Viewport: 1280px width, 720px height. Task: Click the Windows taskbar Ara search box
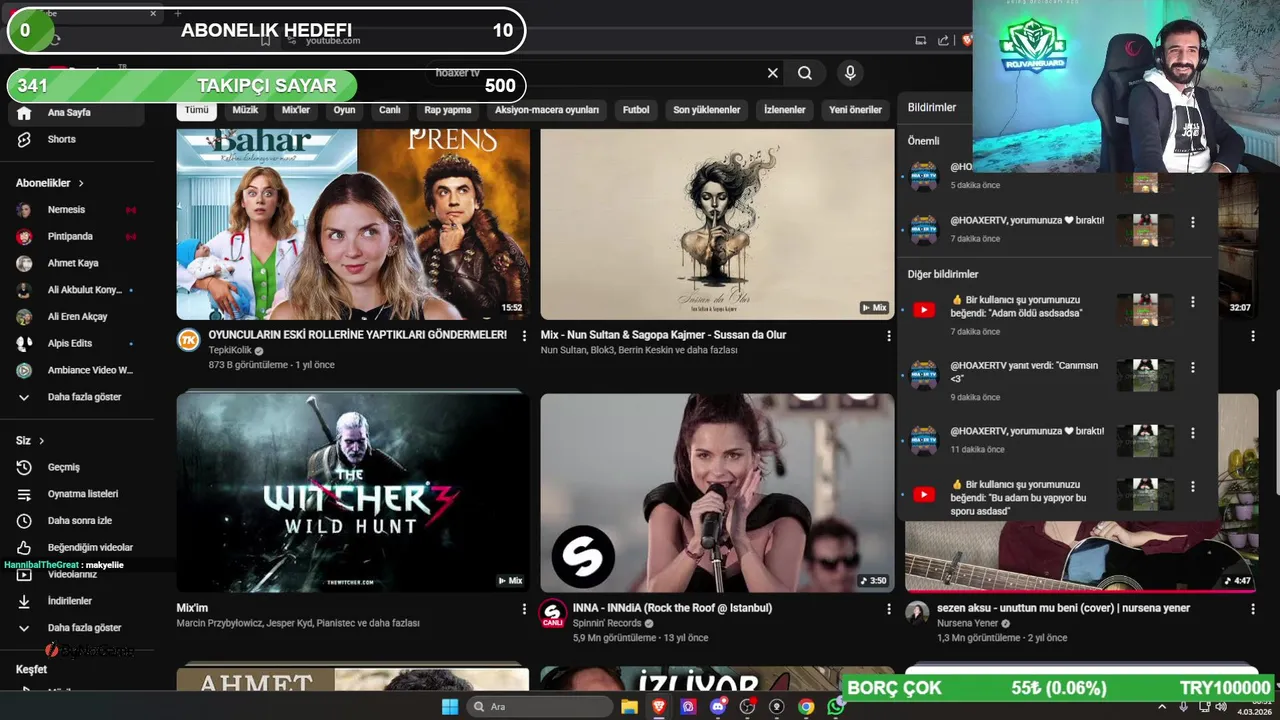(x=539, y=707)
